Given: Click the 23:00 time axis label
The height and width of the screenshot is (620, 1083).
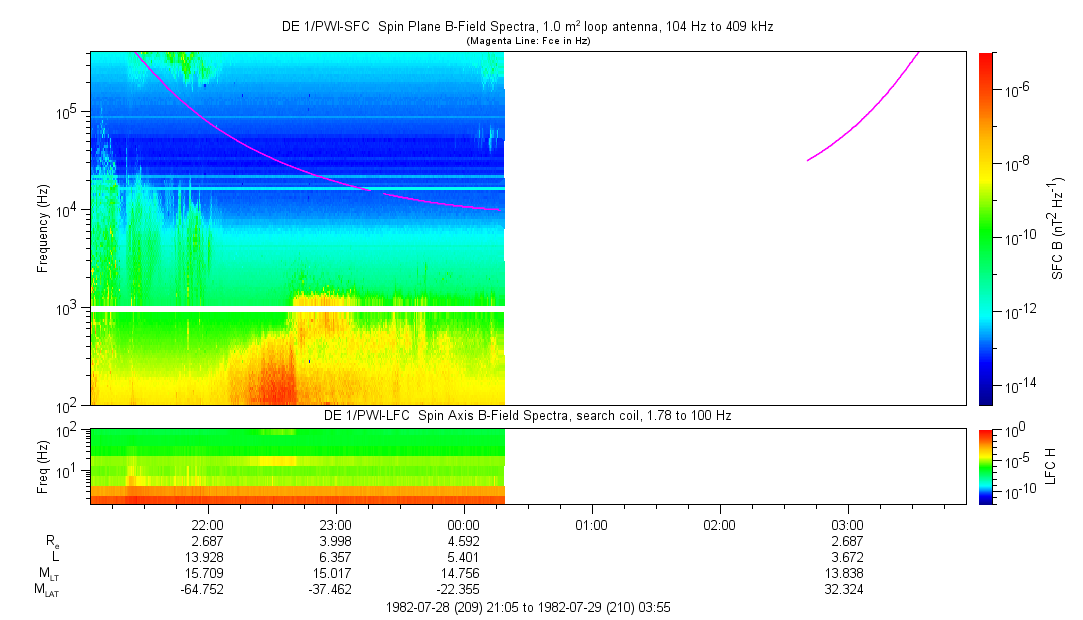Looking at the screenshot, I should click(x=335, y=525).
